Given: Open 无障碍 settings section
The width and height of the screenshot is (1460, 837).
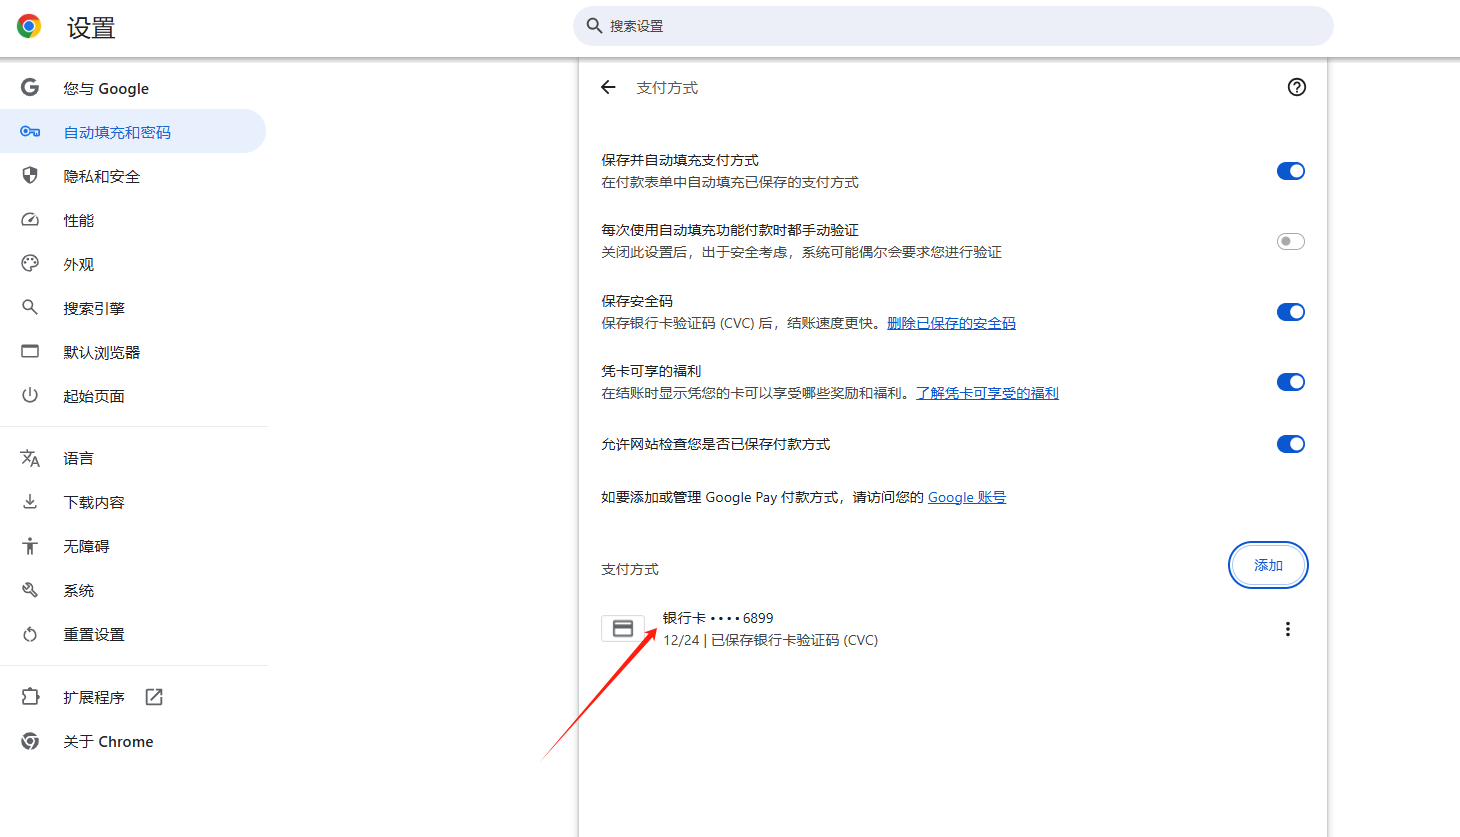Looking at the screenshot, I should (133, 546).
